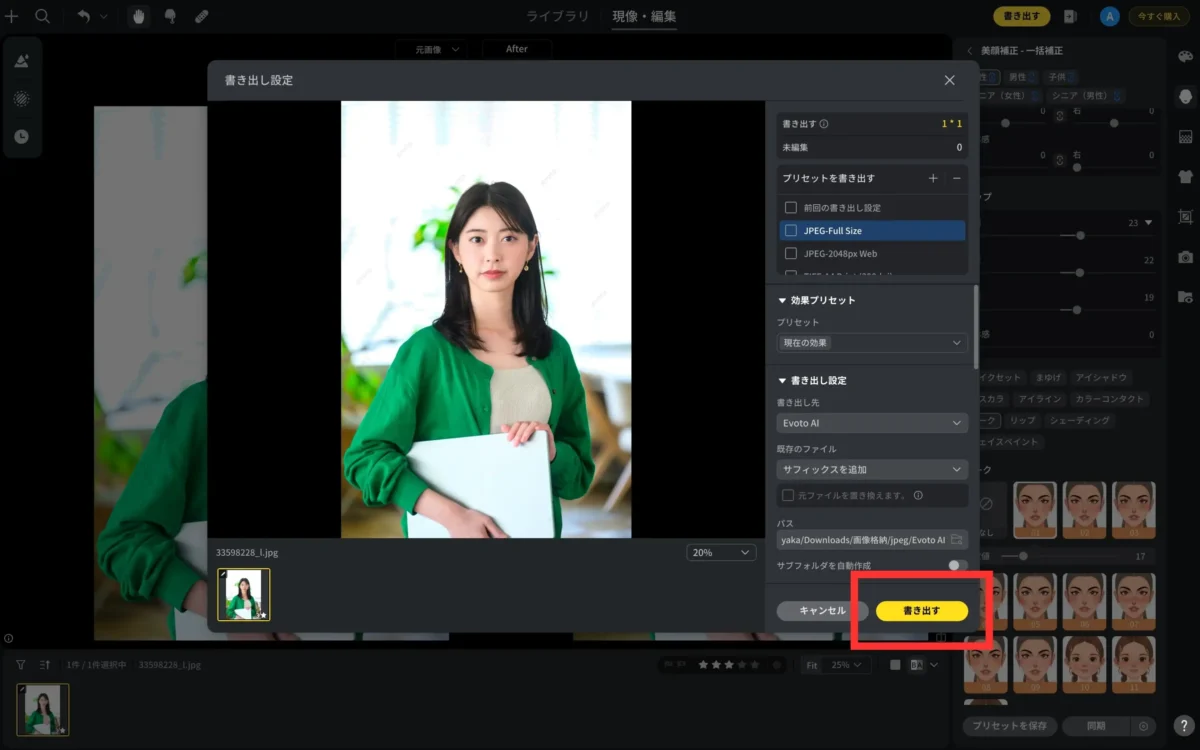Open the 20% zoom dropdown in dialog
This screenshot has width=1200, height=750.
721,552
